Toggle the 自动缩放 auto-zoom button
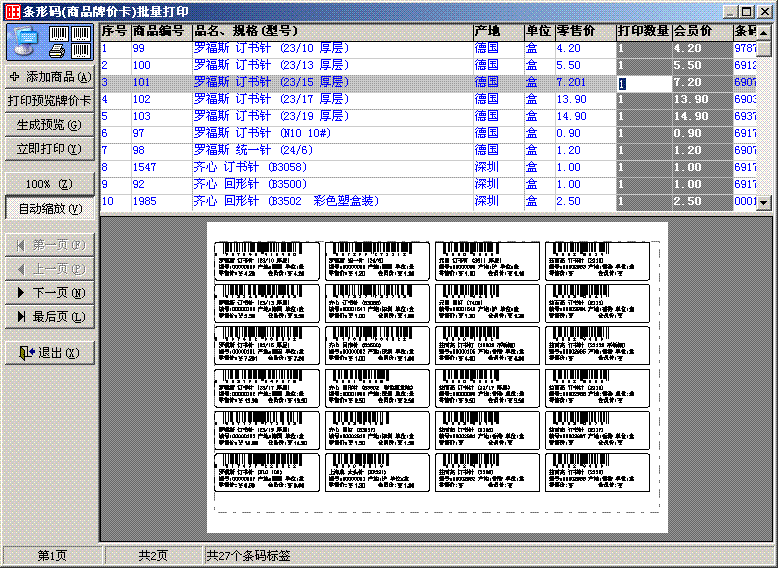The height and width of the screenshot is (568, 778). 49,209
